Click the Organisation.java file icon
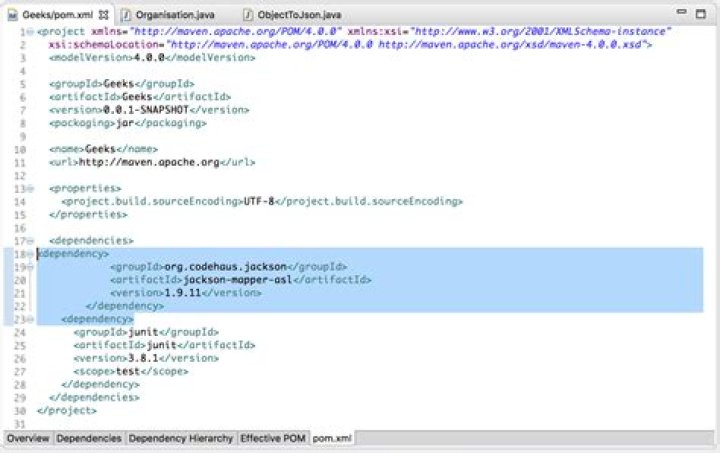The image size is (720, 453). tap(125, 15)
